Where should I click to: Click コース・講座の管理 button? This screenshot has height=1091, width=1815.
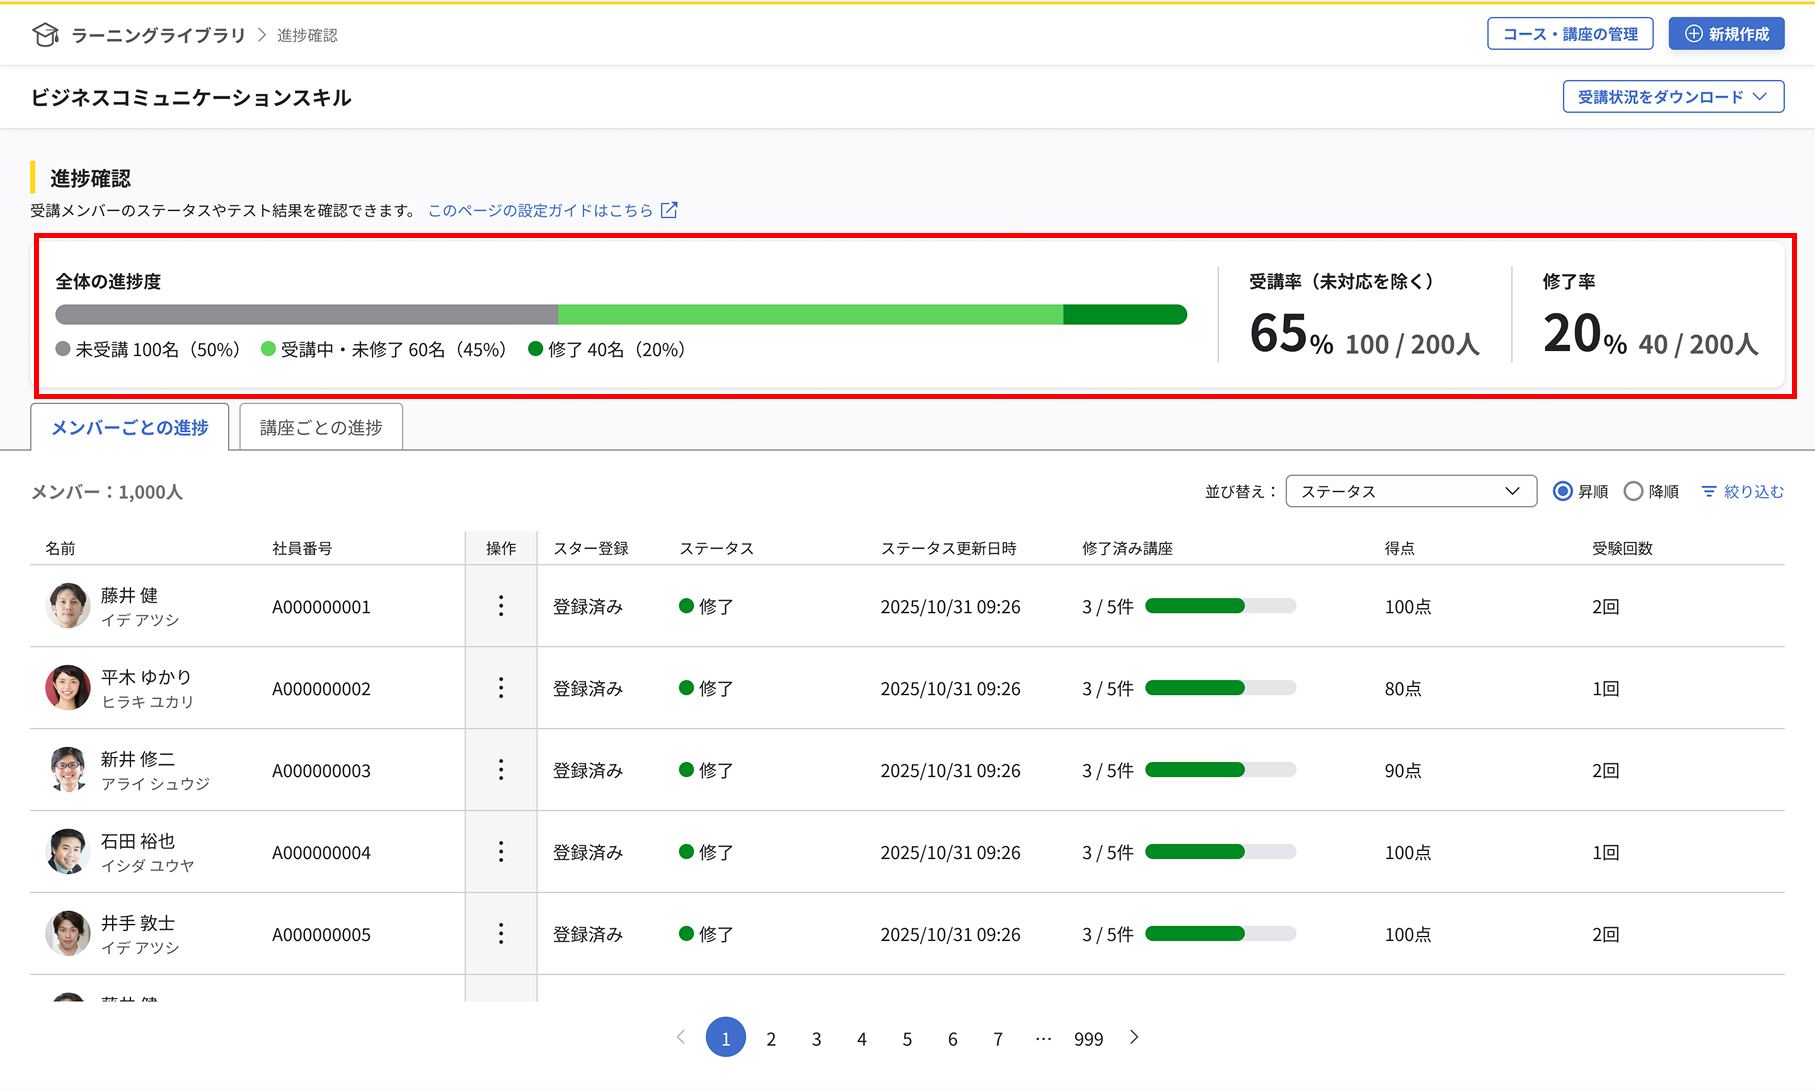(x=1570, y=34)
